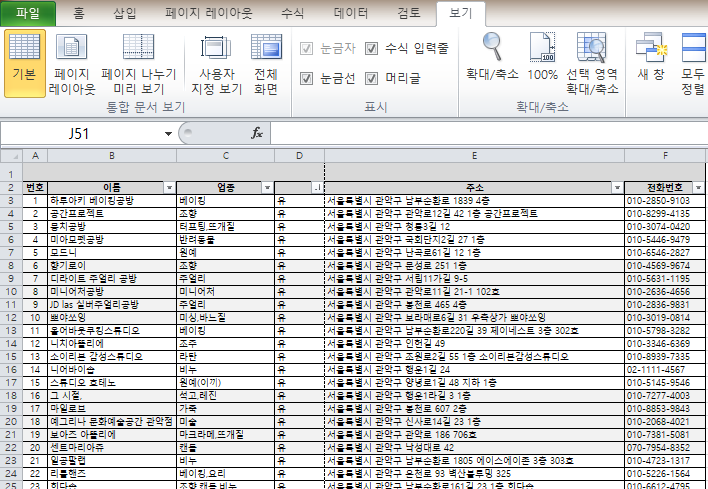Image resolution: width=708 pixels, height=489 pixels.
Task: Toggle the Formula Bar (수식 입력줄) checkbox
Action: (371, 48)
